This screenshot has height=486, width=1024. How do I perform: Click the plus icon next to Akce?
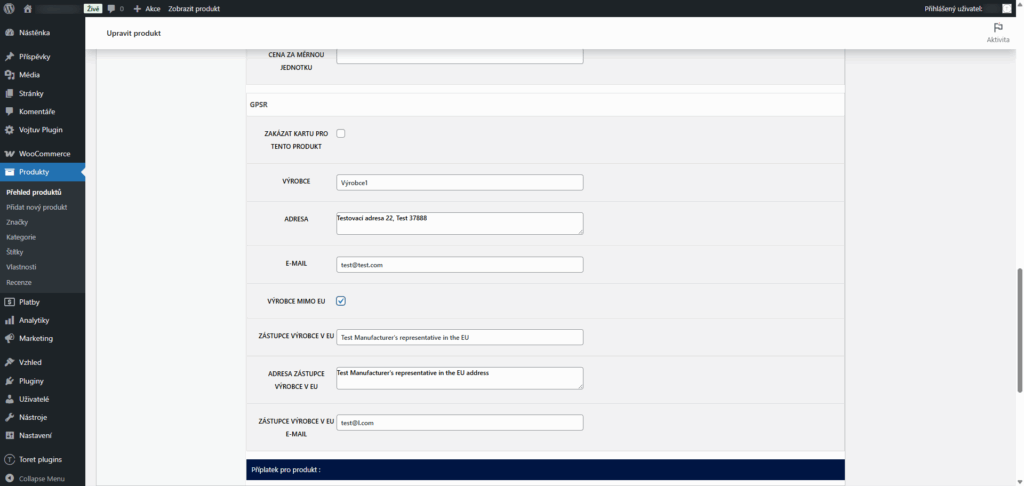pyautogui.click(x=137, y=9)
